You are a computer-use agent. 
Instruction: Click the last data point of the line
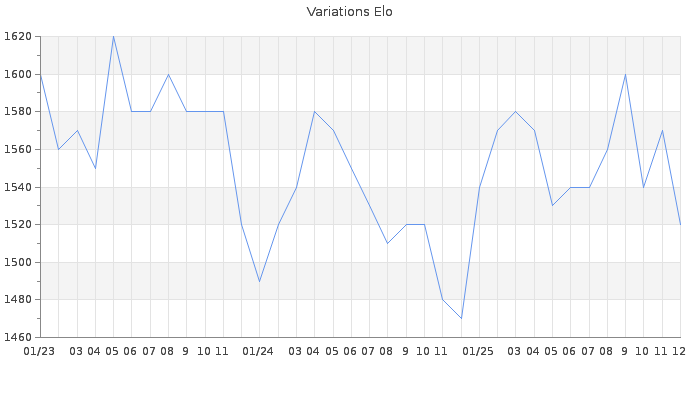(x=680, y=224)
